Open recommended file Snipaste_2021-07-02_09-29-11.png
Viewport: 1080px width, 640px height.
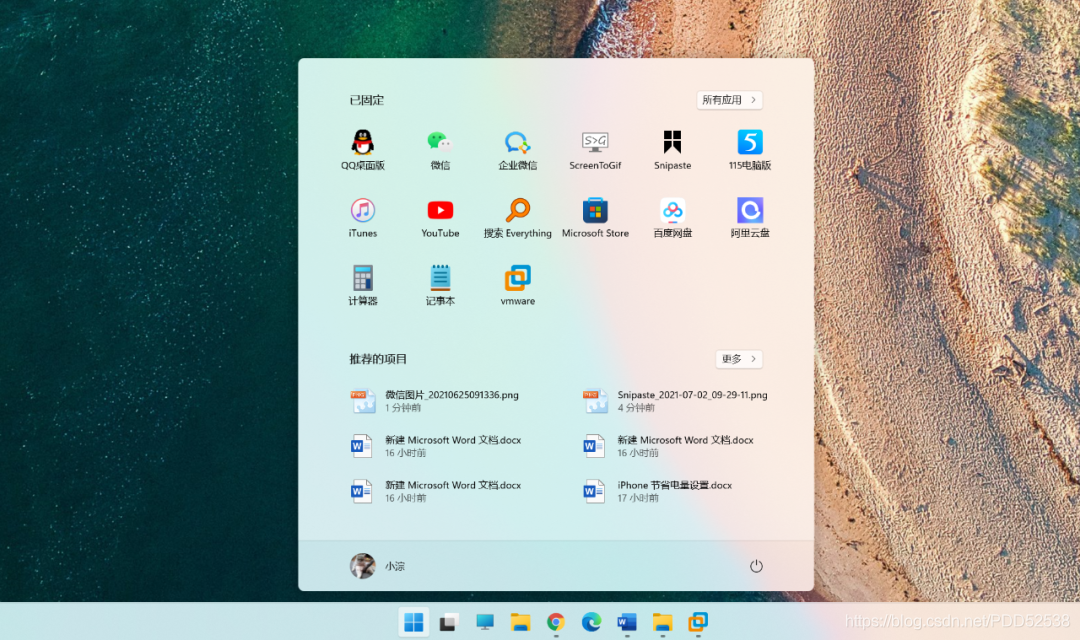[676, 401]
